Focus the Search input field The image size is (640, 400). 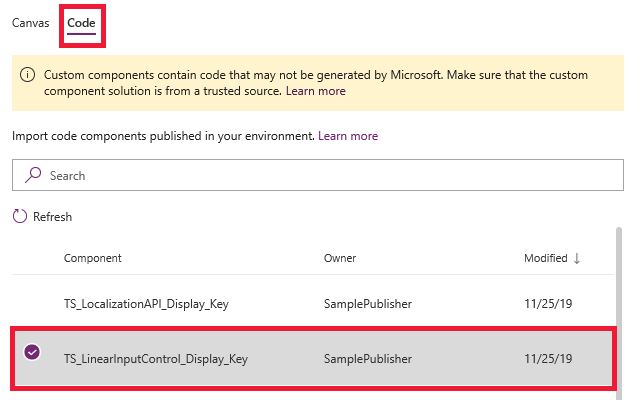point(318,175)
